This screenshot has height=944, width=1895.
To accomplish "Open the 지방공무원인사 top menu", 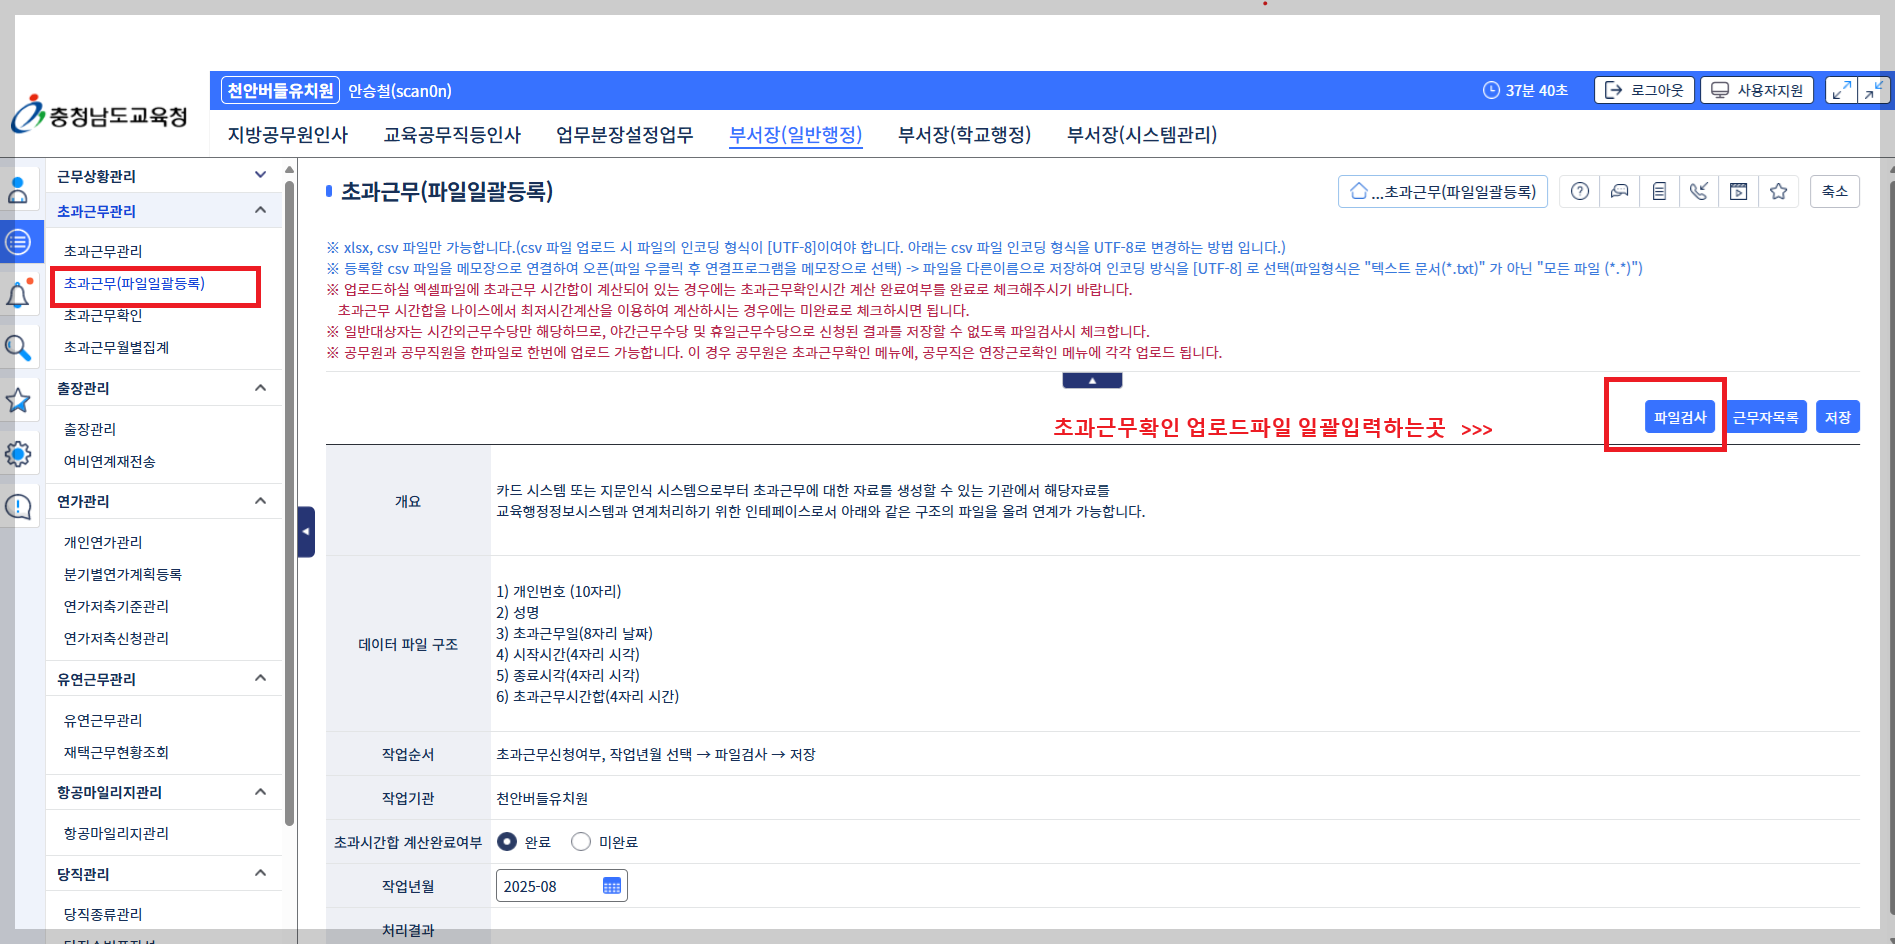I will [x=288, y=134].
